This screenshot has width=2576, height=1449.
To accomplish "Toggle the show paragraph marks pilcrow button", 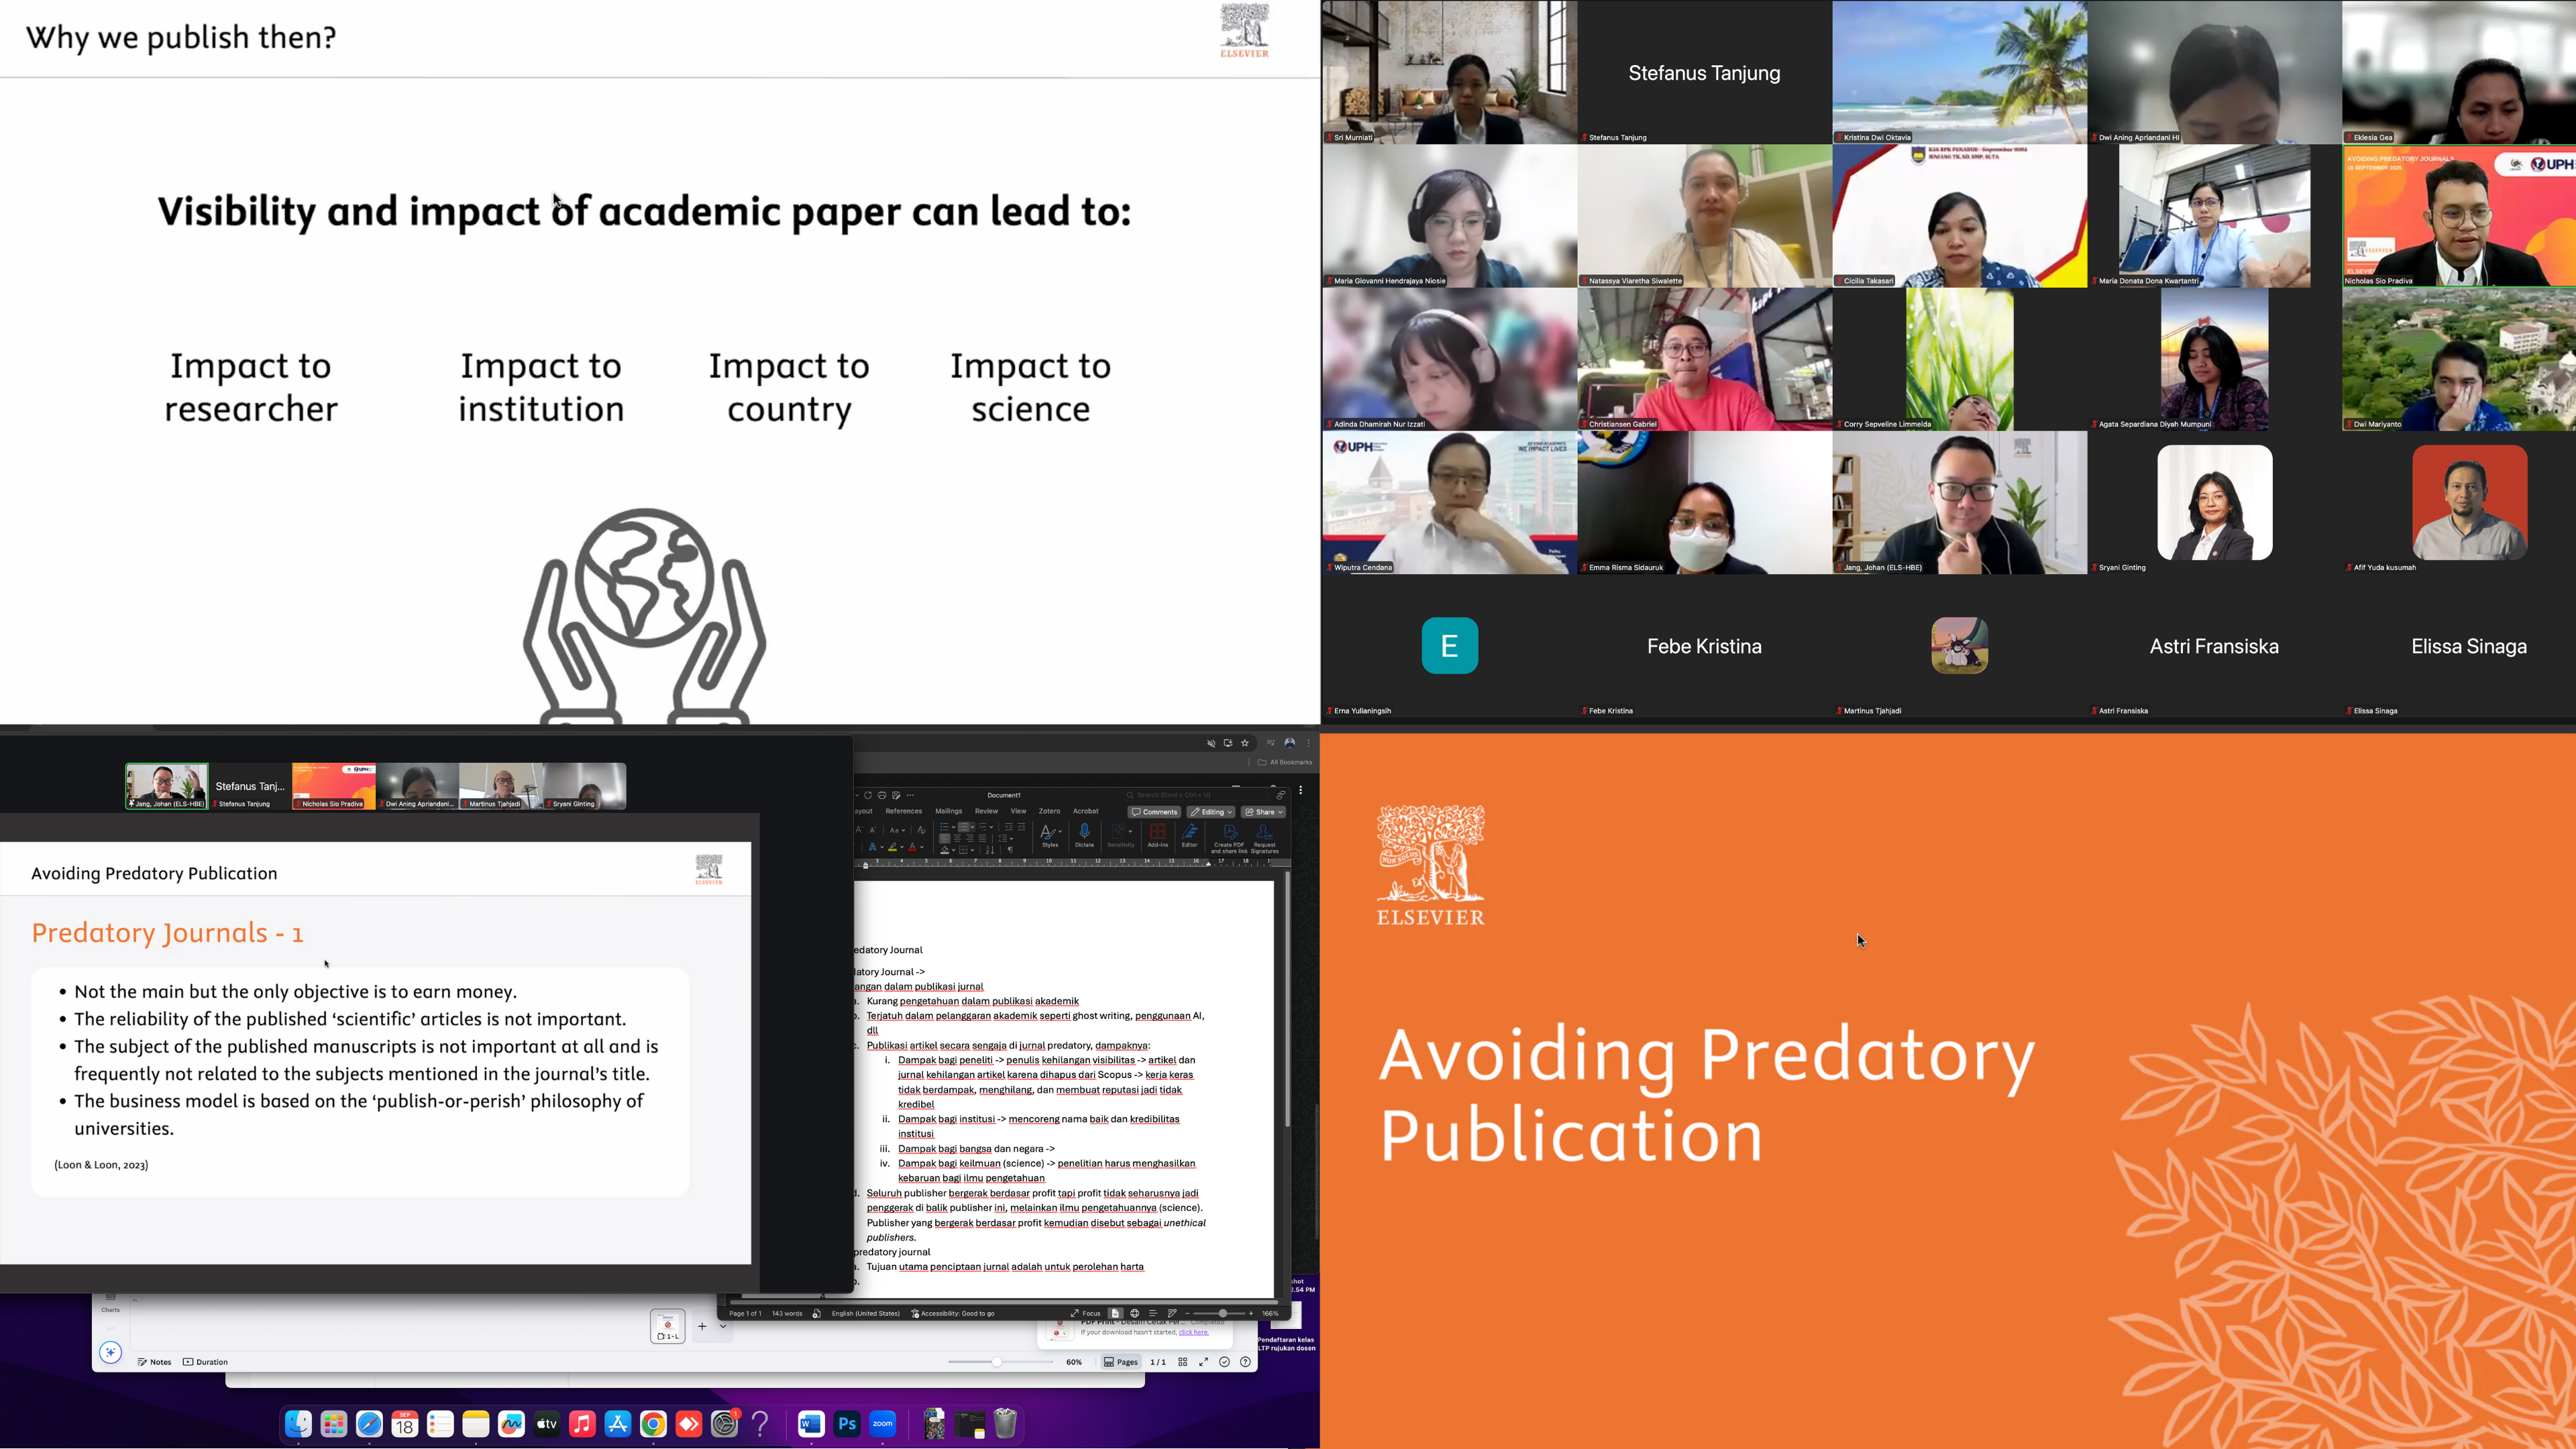I will coord(1011,850).
